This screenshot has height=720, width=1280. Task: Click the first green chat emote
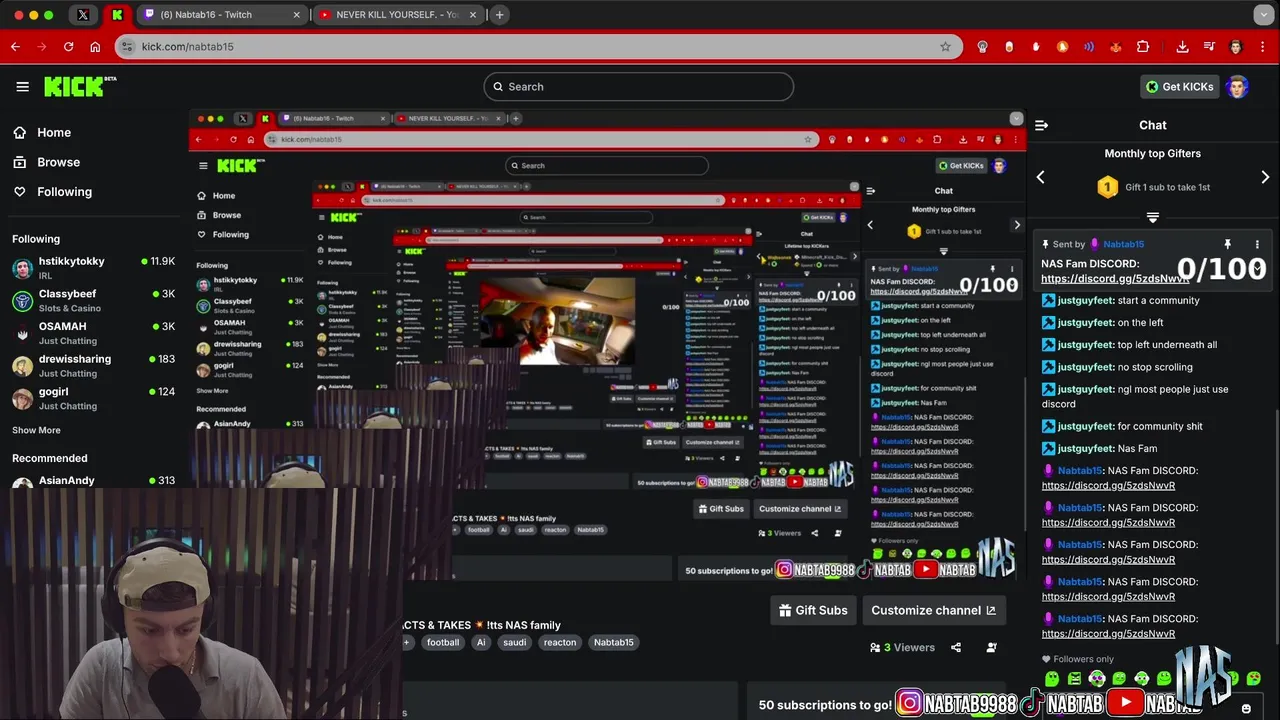coord(1052,679)
